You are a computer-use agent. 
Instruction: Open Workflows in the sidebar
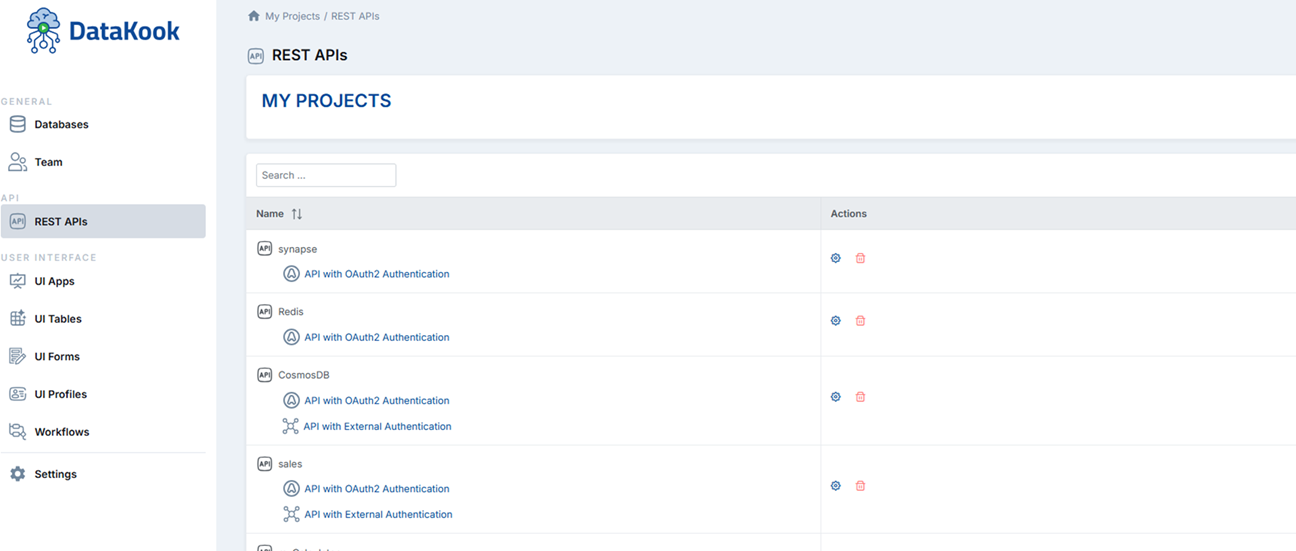point(62,432)
